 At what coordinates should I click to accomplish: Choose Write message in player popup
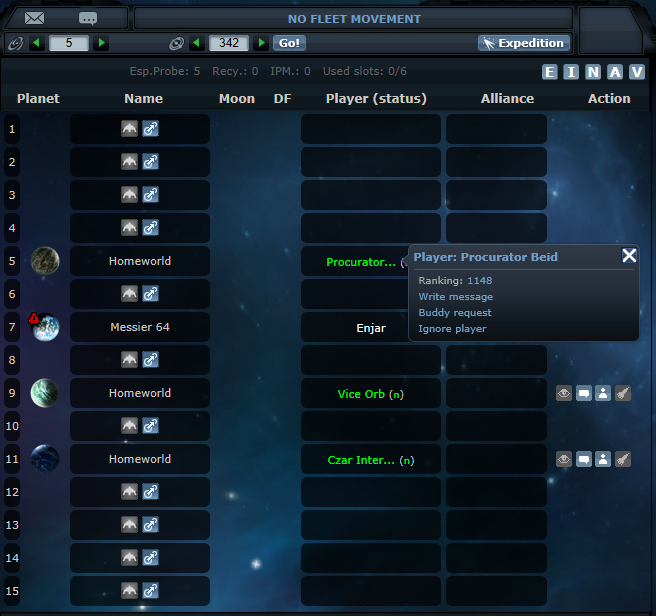point(456,297)
